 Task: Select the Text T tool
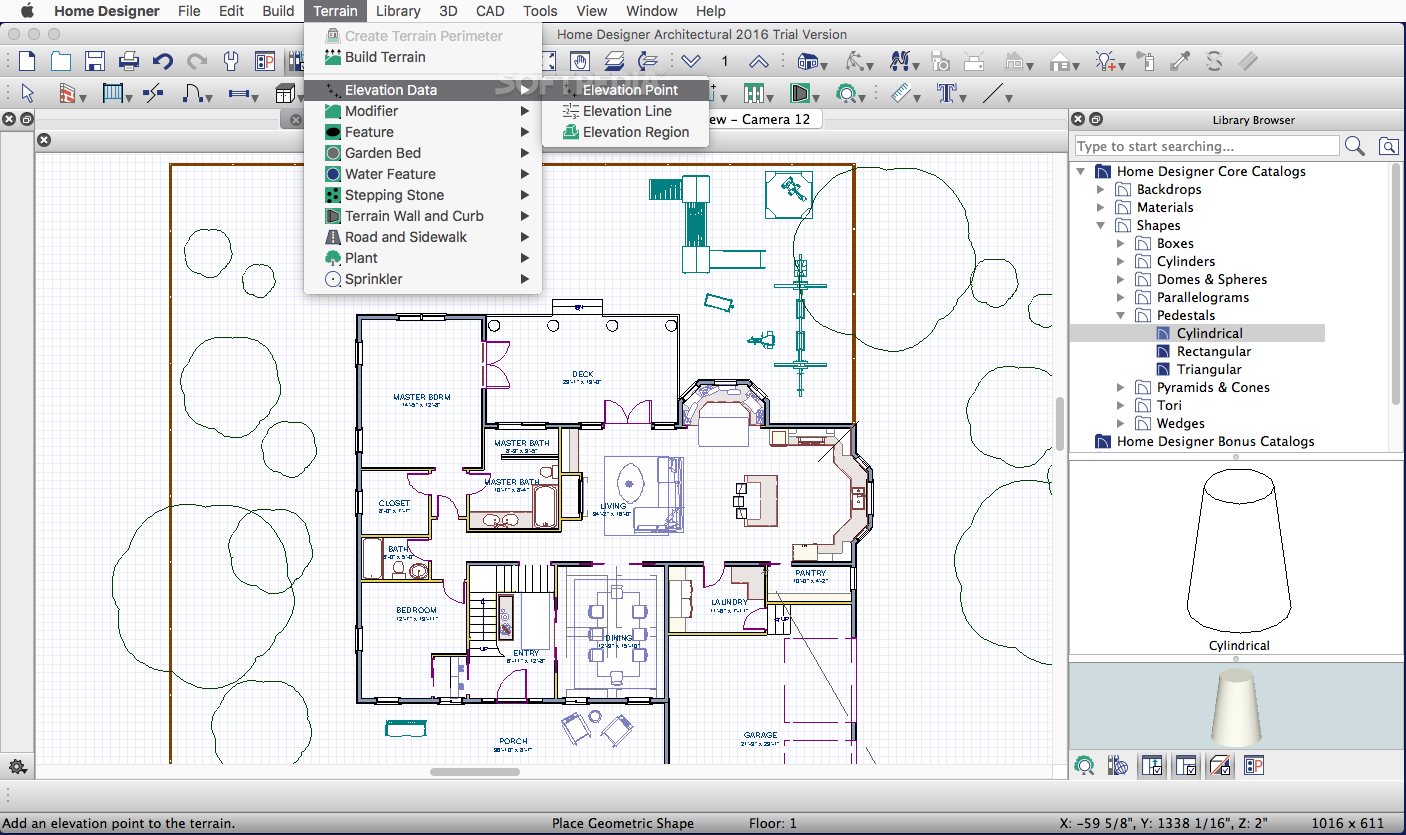[x=947, y=94]
